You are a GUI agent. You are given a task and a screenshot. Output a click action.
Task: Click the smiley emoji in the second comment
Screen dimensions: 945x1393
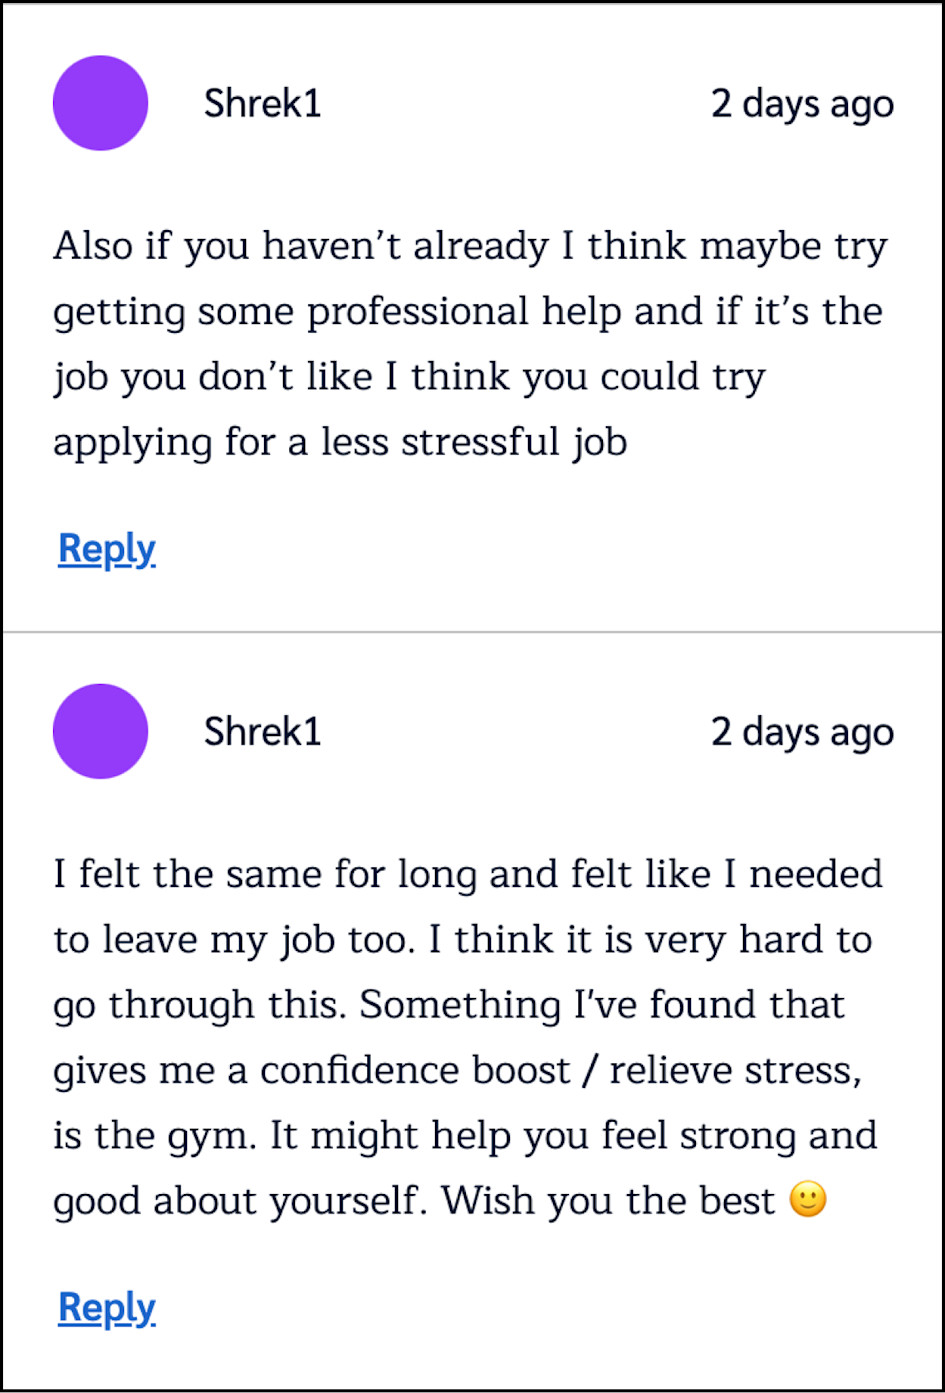[x=808, y=1199]
